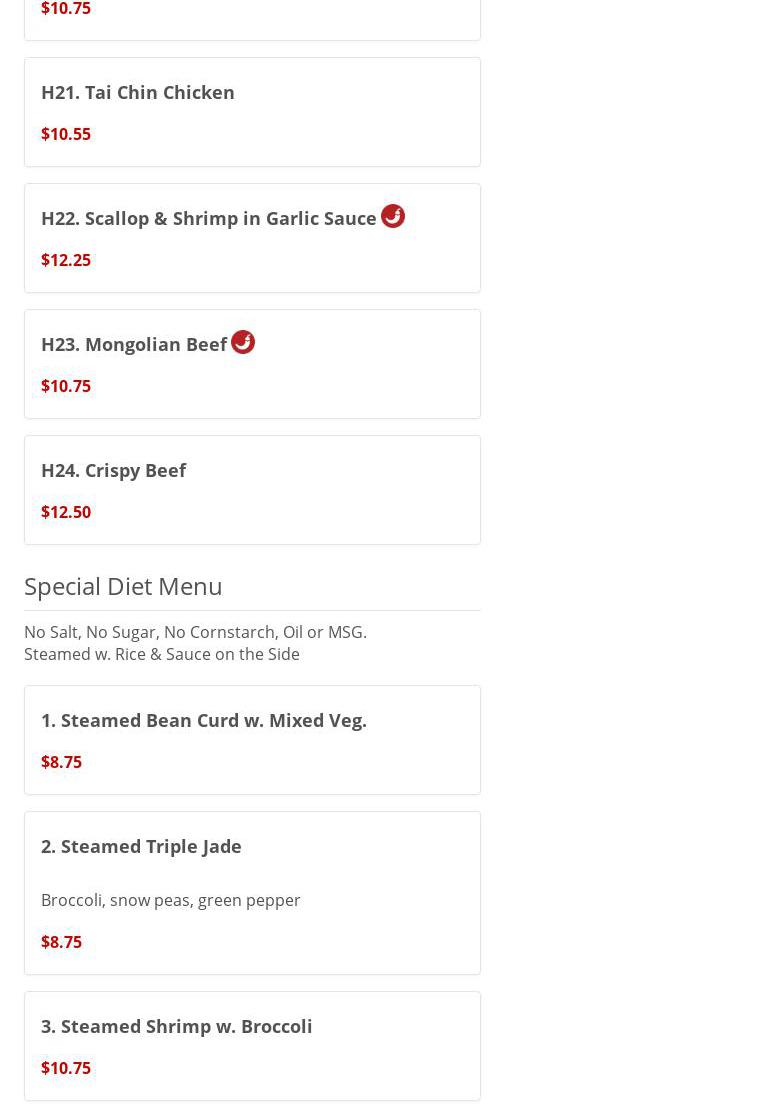Open the 2. Steamed Triple Jade item

click(141, 846)
